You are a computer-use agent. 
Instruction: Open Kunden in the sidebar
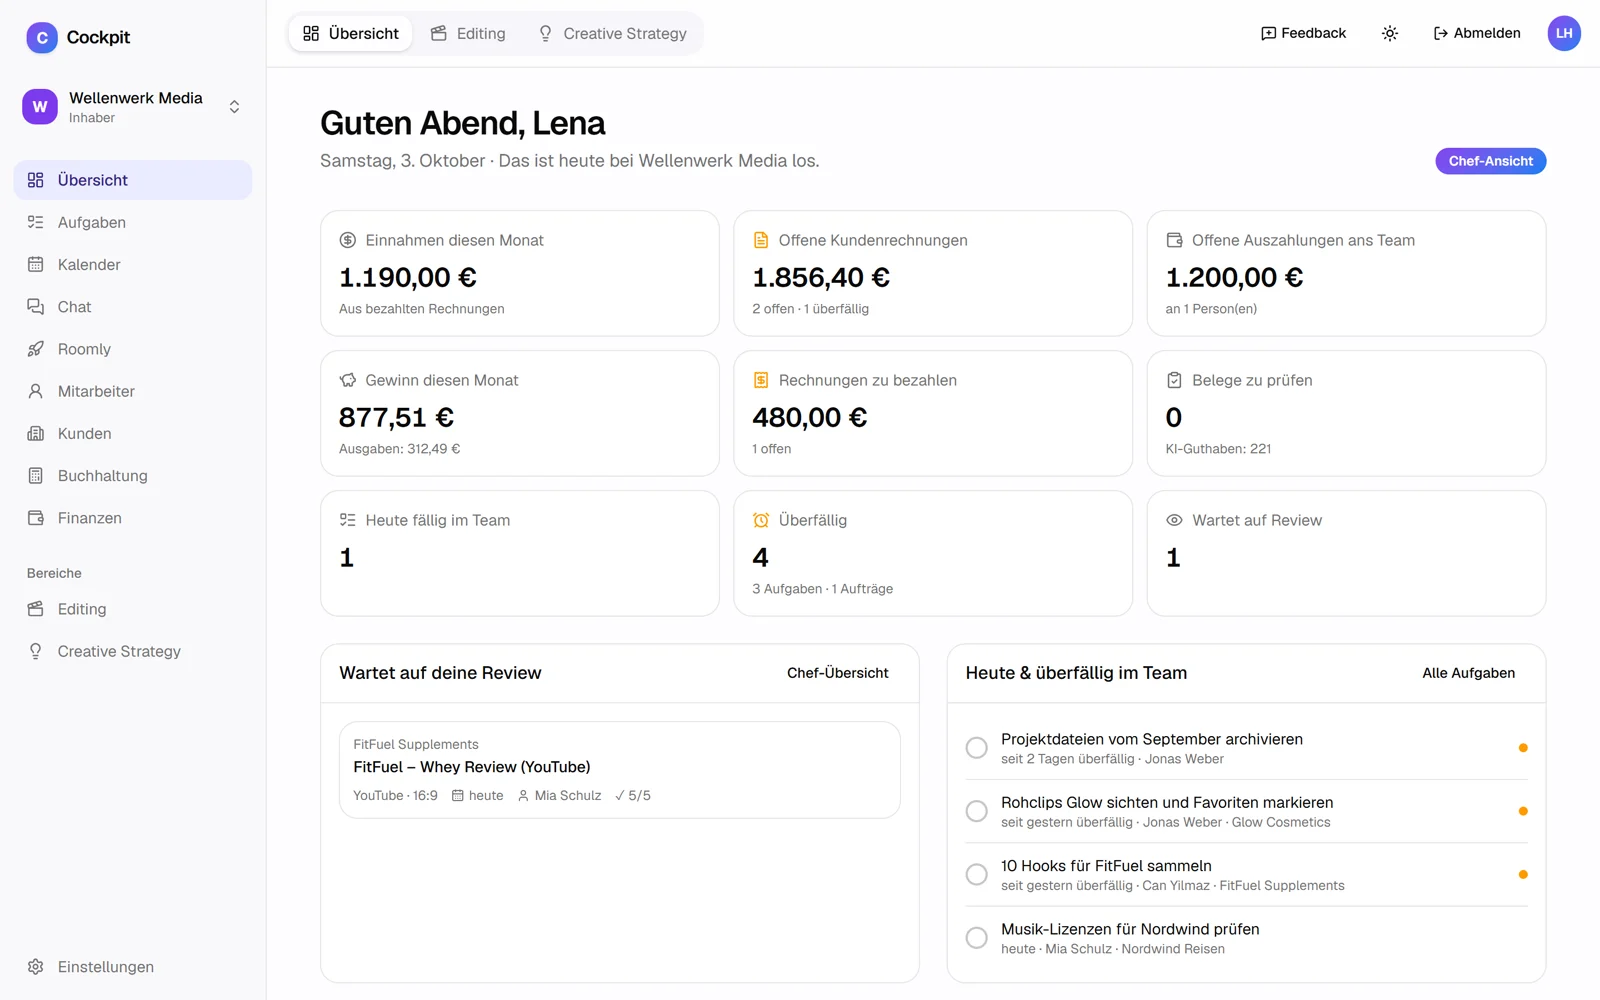133,433
